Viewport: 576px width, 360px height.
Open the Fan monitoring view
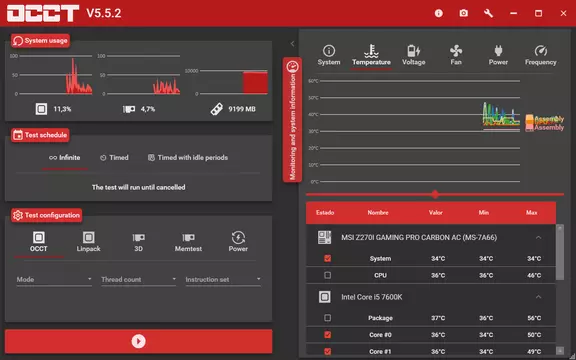coord(456,55)
